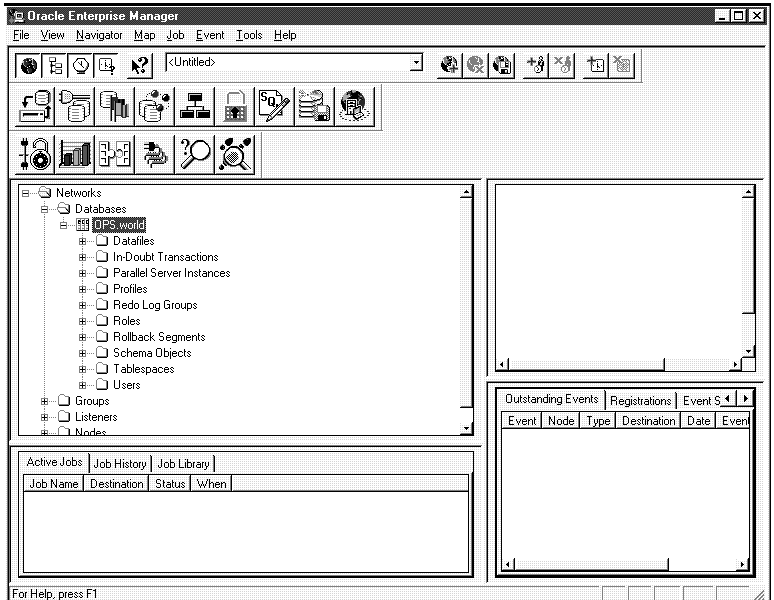Image resolution: width=774 pixels, height=600 pixels.
Task: Launch Data Manager plug-and-database icon
Action: 75,106
